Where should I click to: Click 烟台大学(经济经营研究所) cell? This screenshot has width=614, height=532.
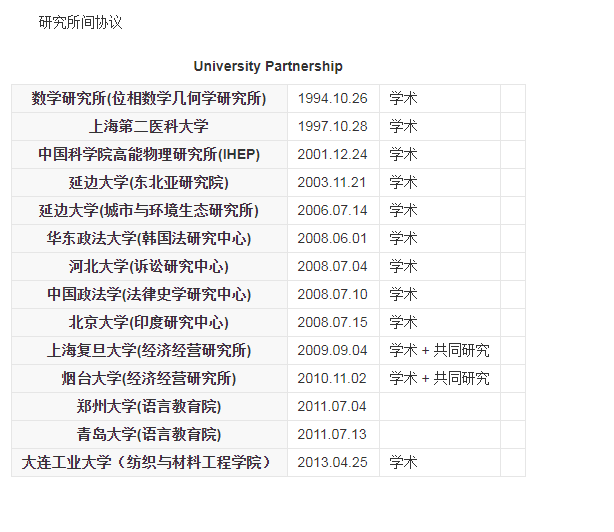coord(149,379)
